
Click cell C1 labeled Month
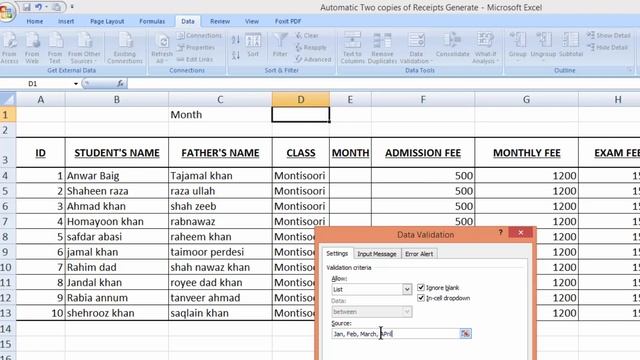(220, 115)
